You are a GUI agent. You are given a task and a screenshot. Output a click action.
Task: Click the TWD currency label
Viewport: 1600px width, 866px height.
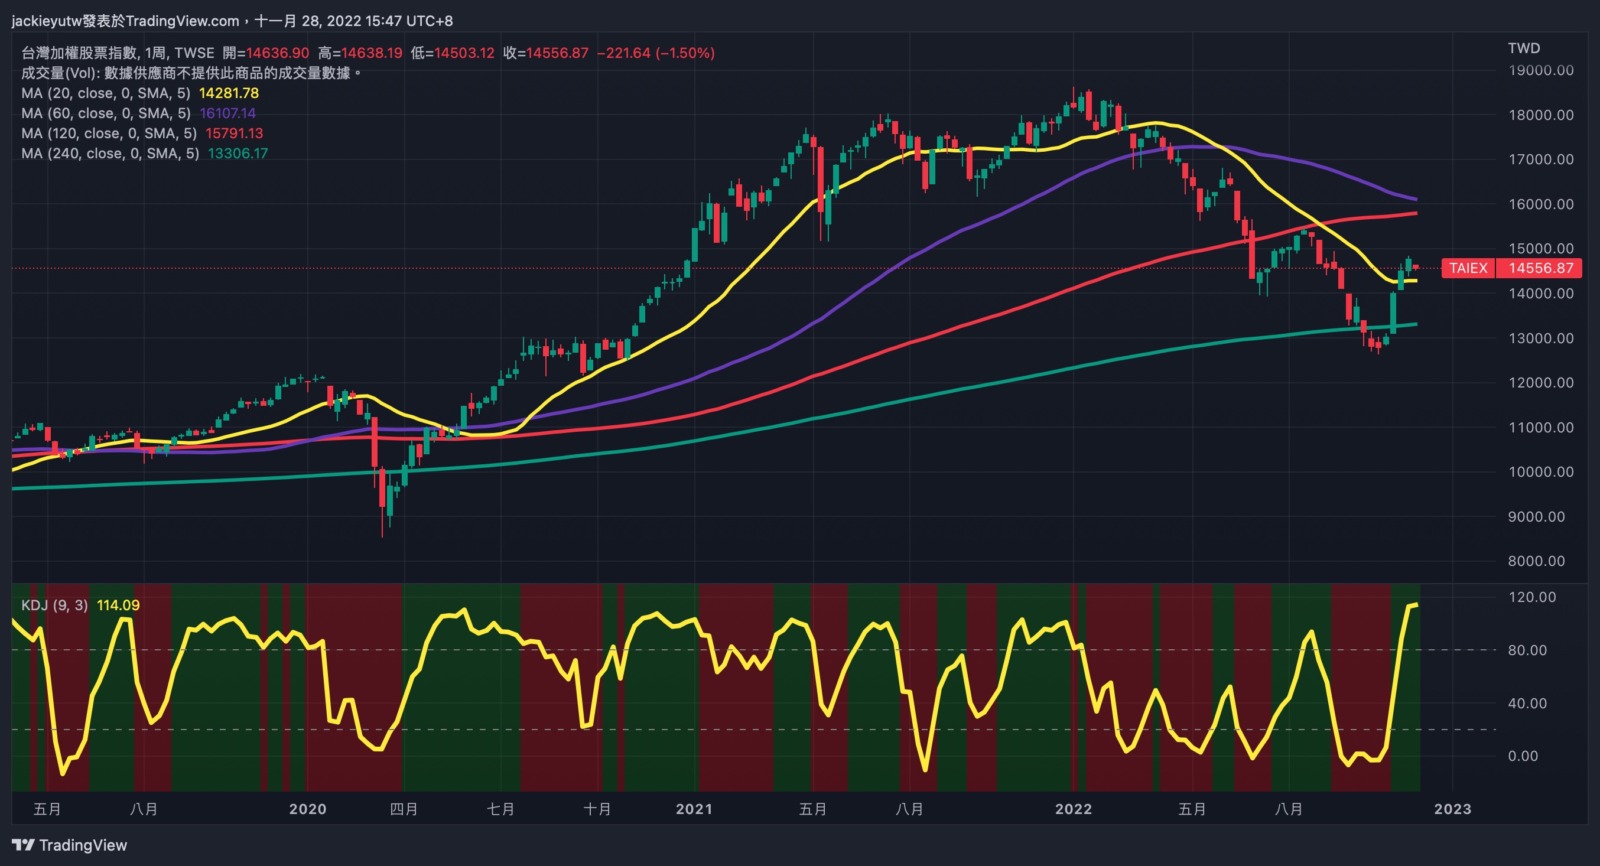click(x=1523, y=48)
